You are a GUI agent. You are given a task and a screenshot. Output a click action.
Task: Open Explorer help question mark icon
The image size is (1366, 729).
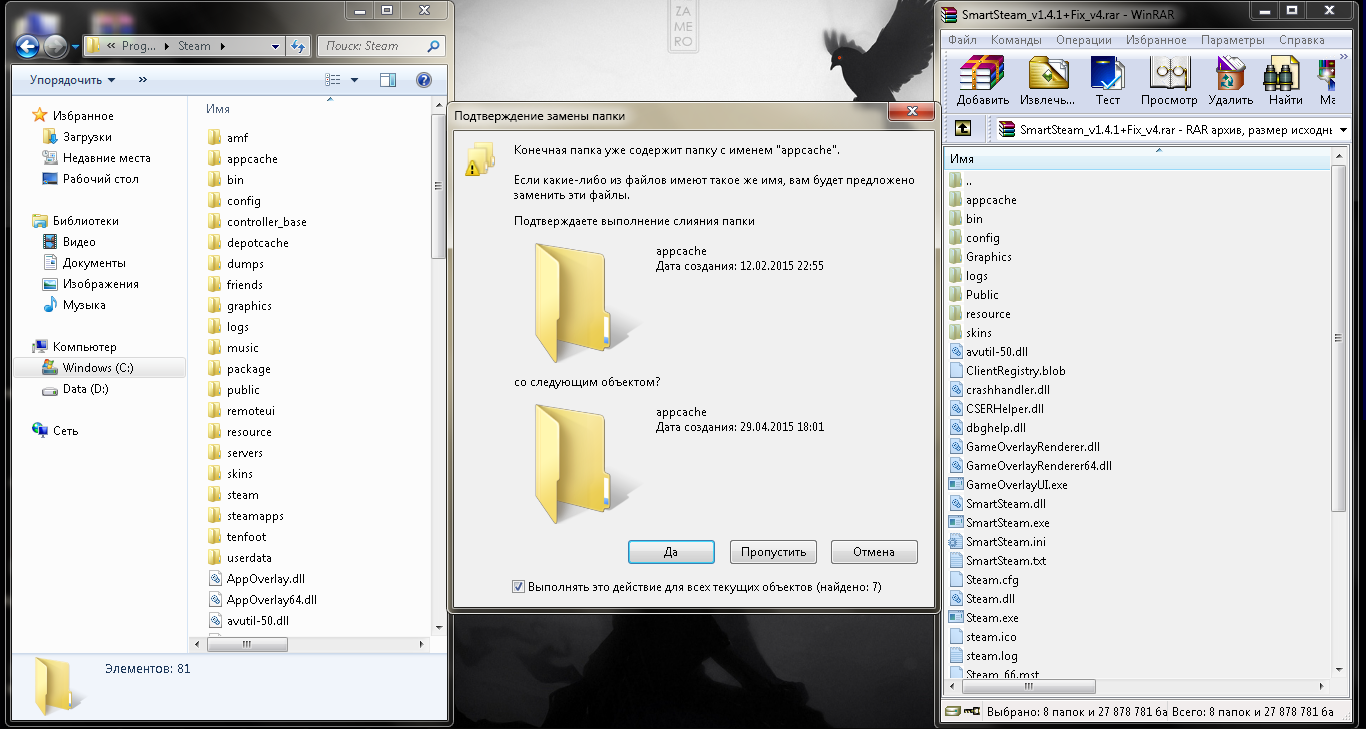[x=423, y=80]
